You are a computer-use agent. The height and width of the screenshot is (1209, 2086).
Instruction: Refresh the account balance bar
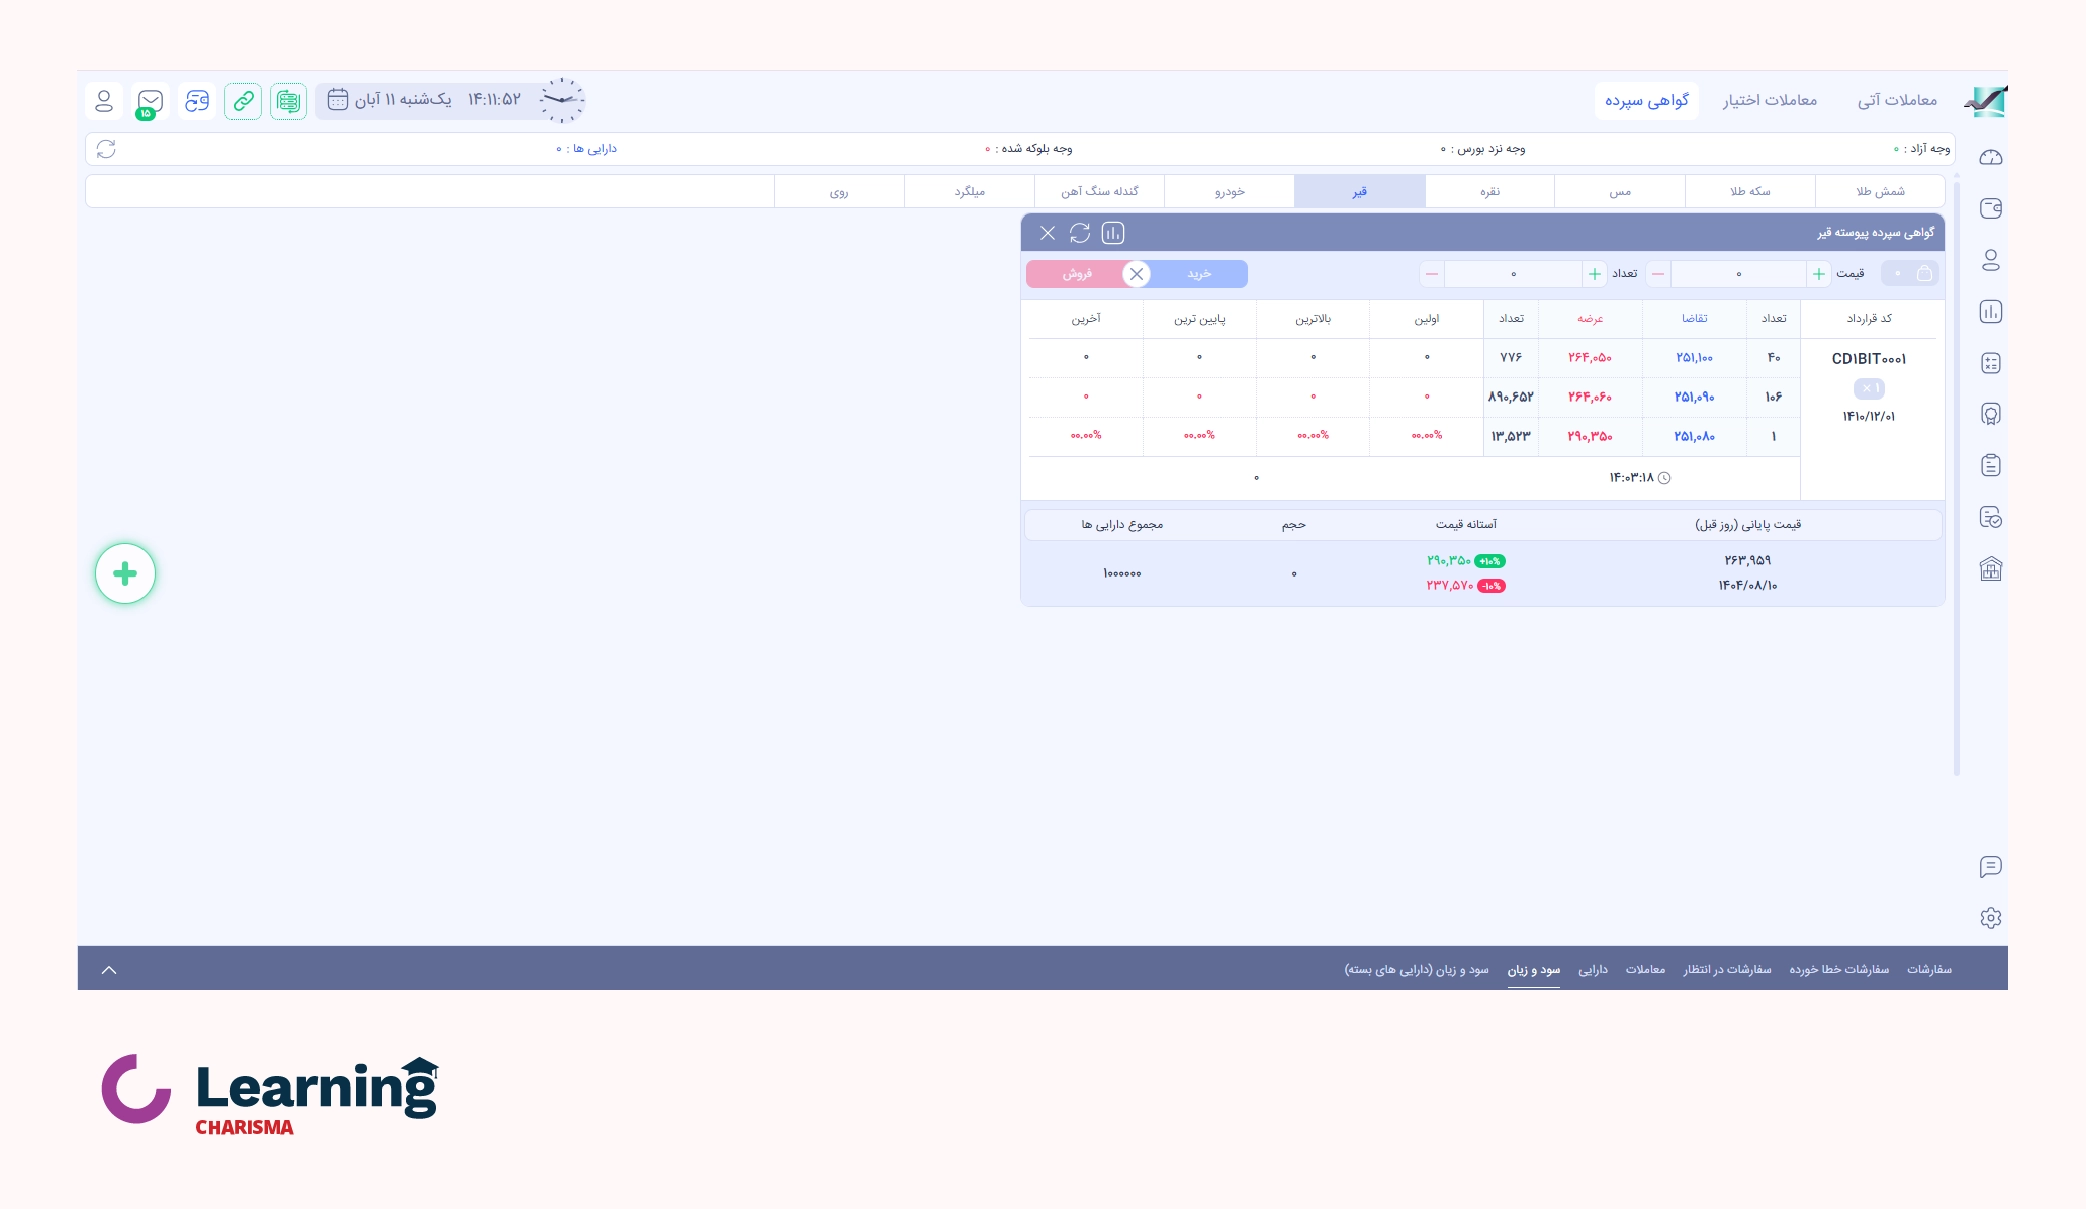[106, 149]
